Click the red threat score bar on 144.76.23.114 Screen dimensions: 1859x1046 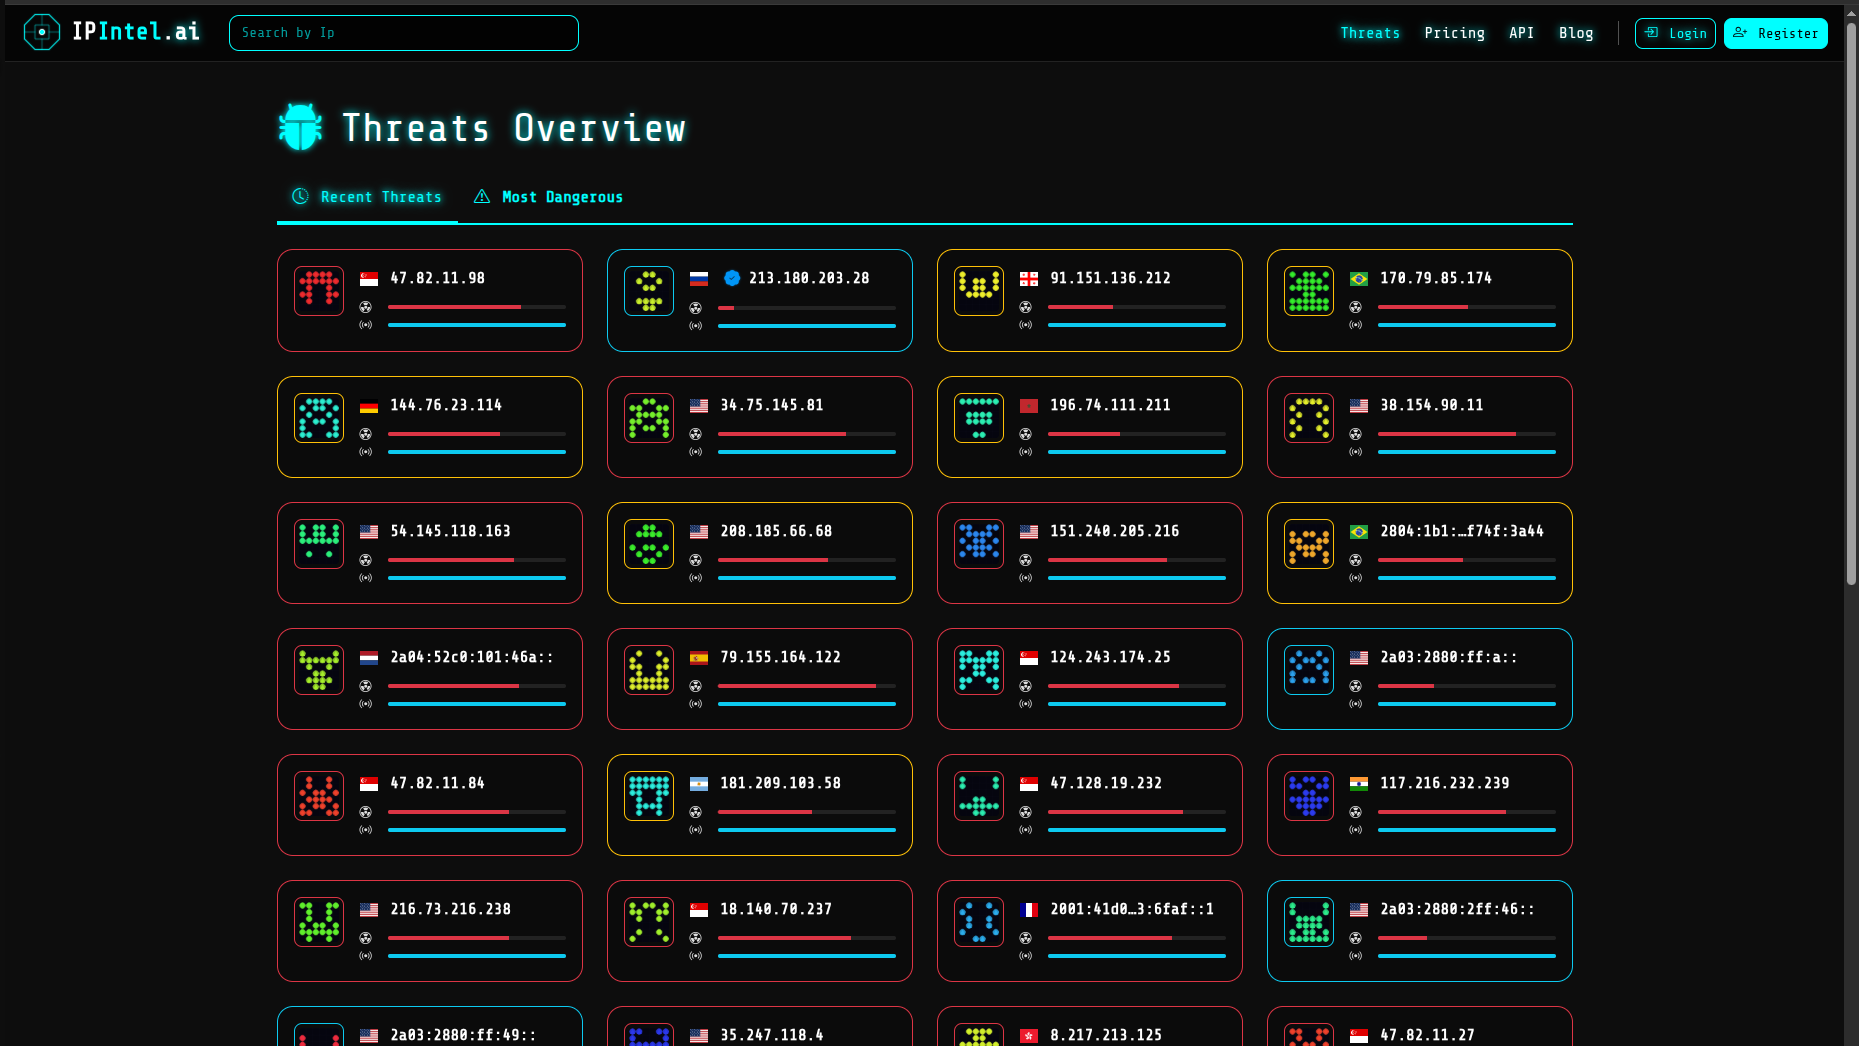444,434
